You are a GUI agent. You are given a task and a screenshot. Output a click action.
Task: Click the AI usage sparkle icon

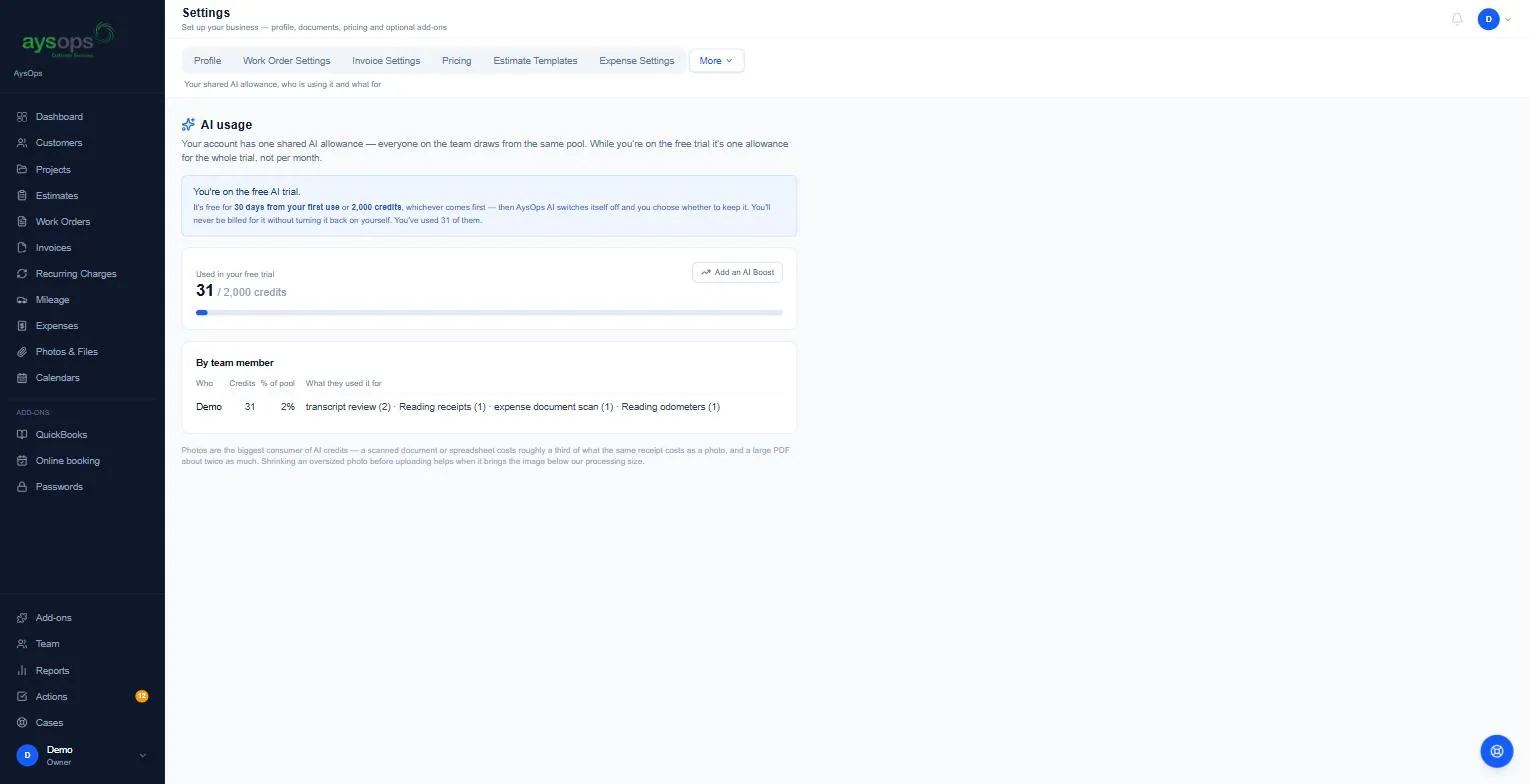click(188, 125)
